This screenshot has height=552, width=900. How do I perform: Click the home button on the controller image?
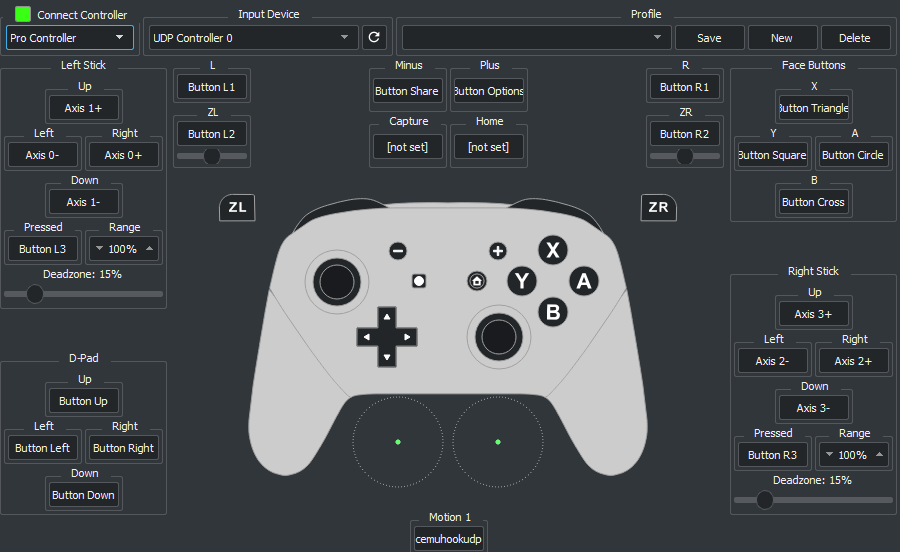(x=476, y=281)
